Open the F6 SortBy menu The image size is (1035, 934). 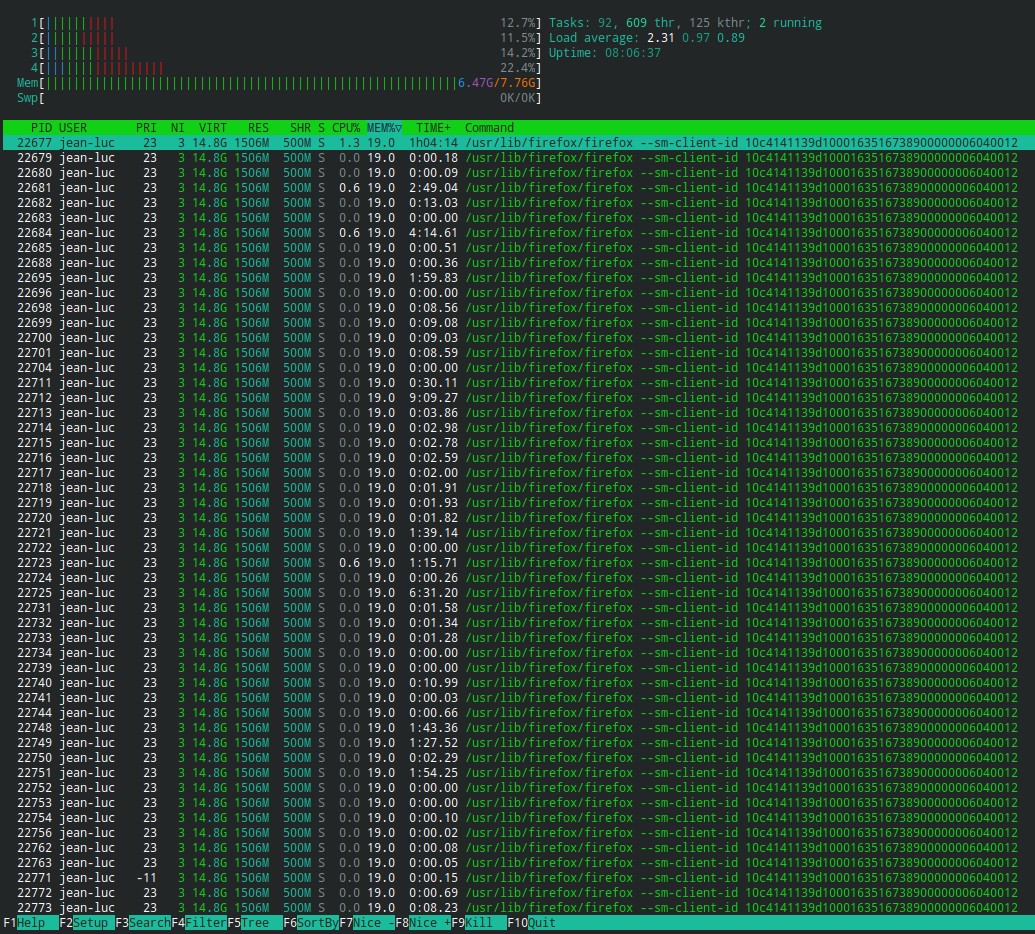pyautogui.click(x=311, y=923)
